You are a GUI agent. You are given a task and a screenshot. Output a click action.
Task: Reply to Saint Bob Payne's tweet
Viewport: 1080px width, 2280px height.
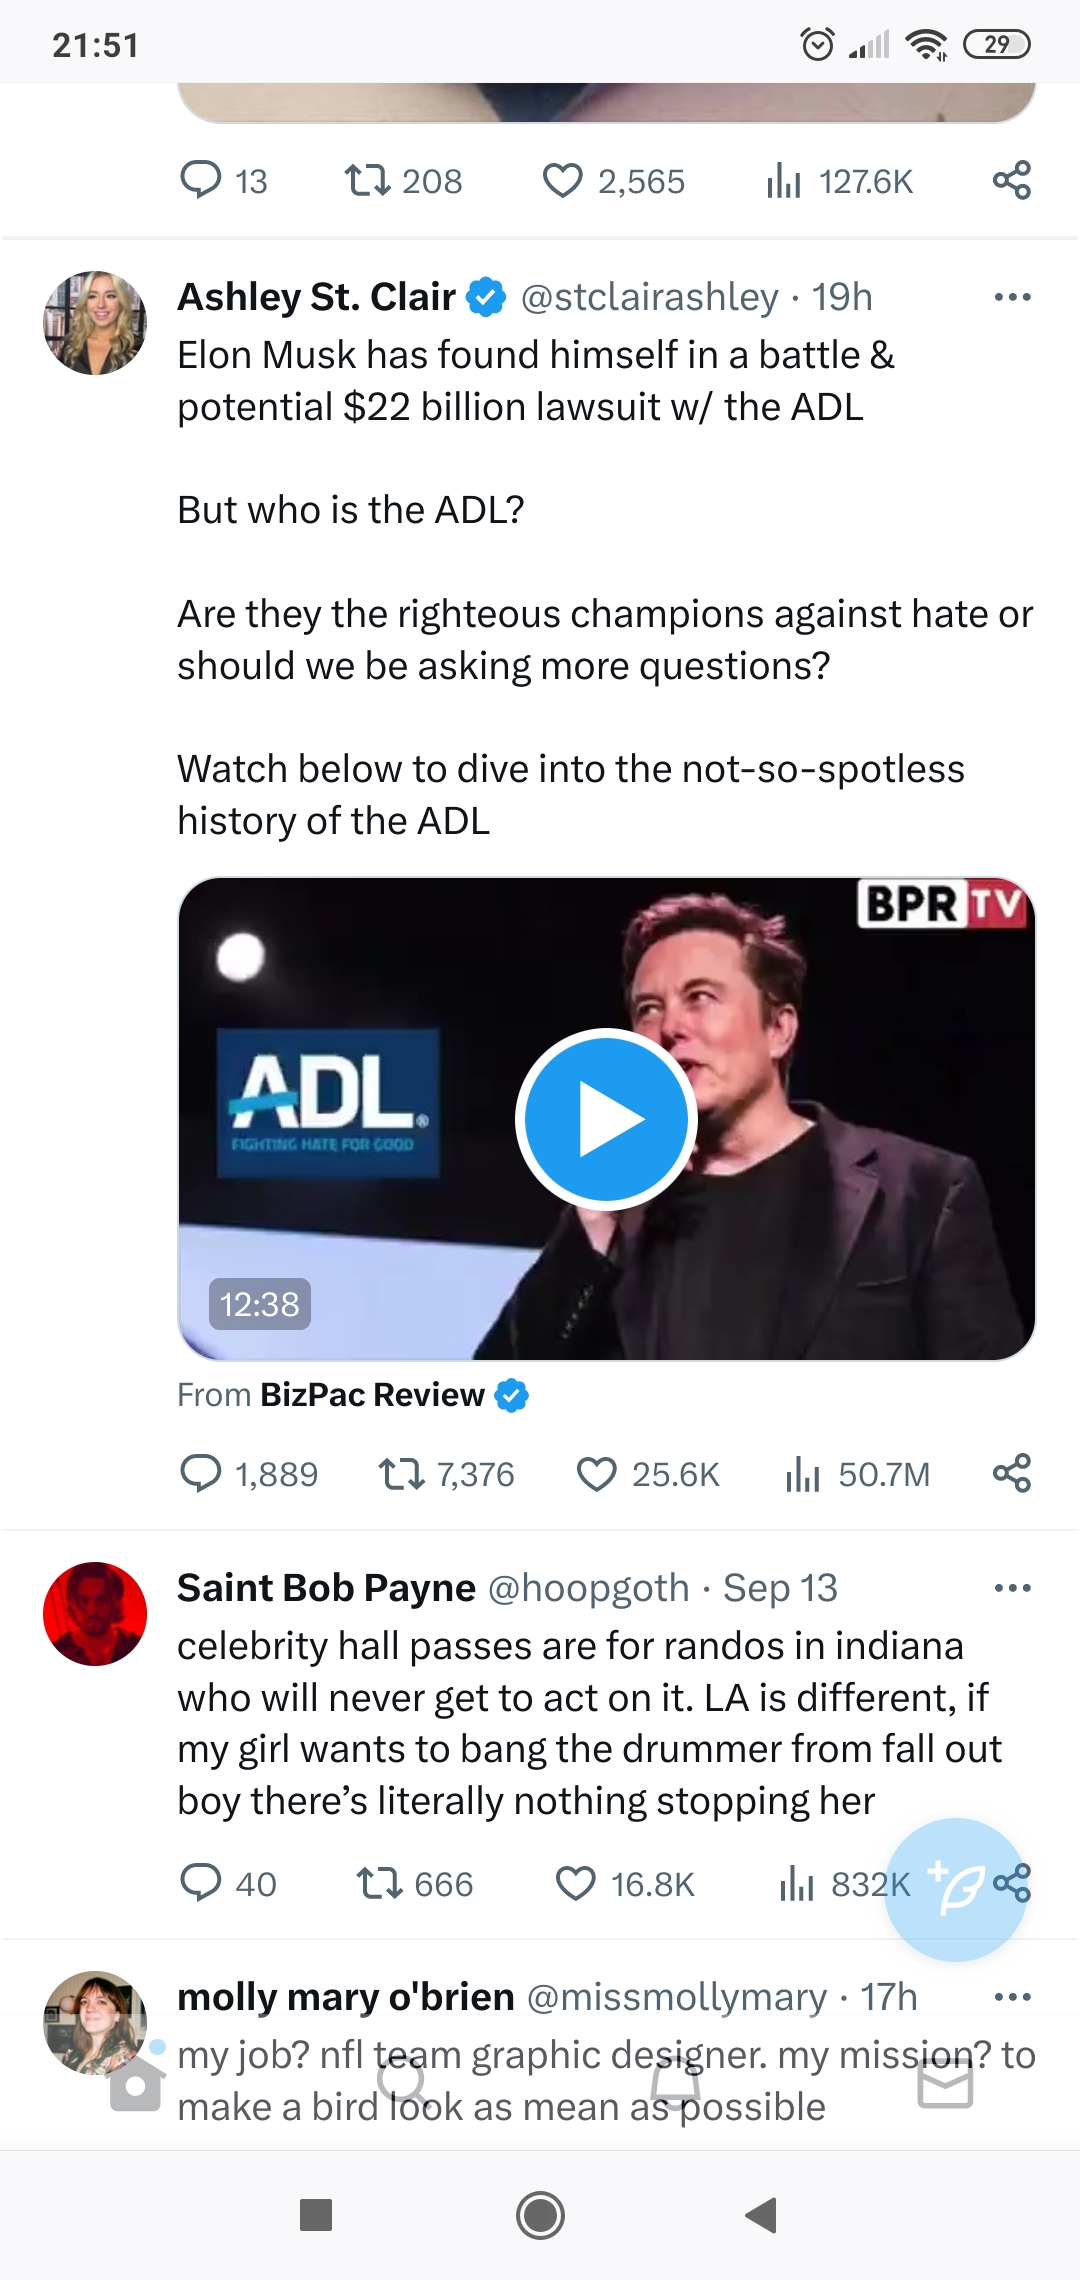(200, 1884)
